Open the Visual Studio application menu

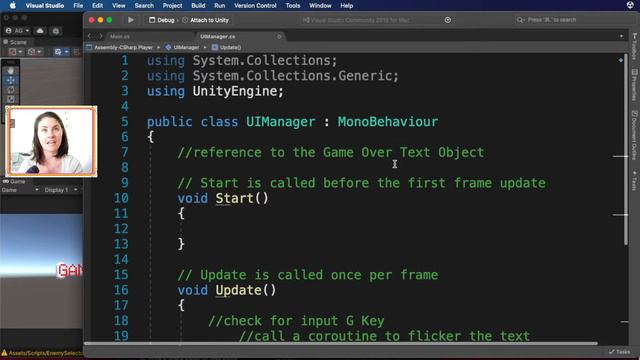click(x=44, y=6)
